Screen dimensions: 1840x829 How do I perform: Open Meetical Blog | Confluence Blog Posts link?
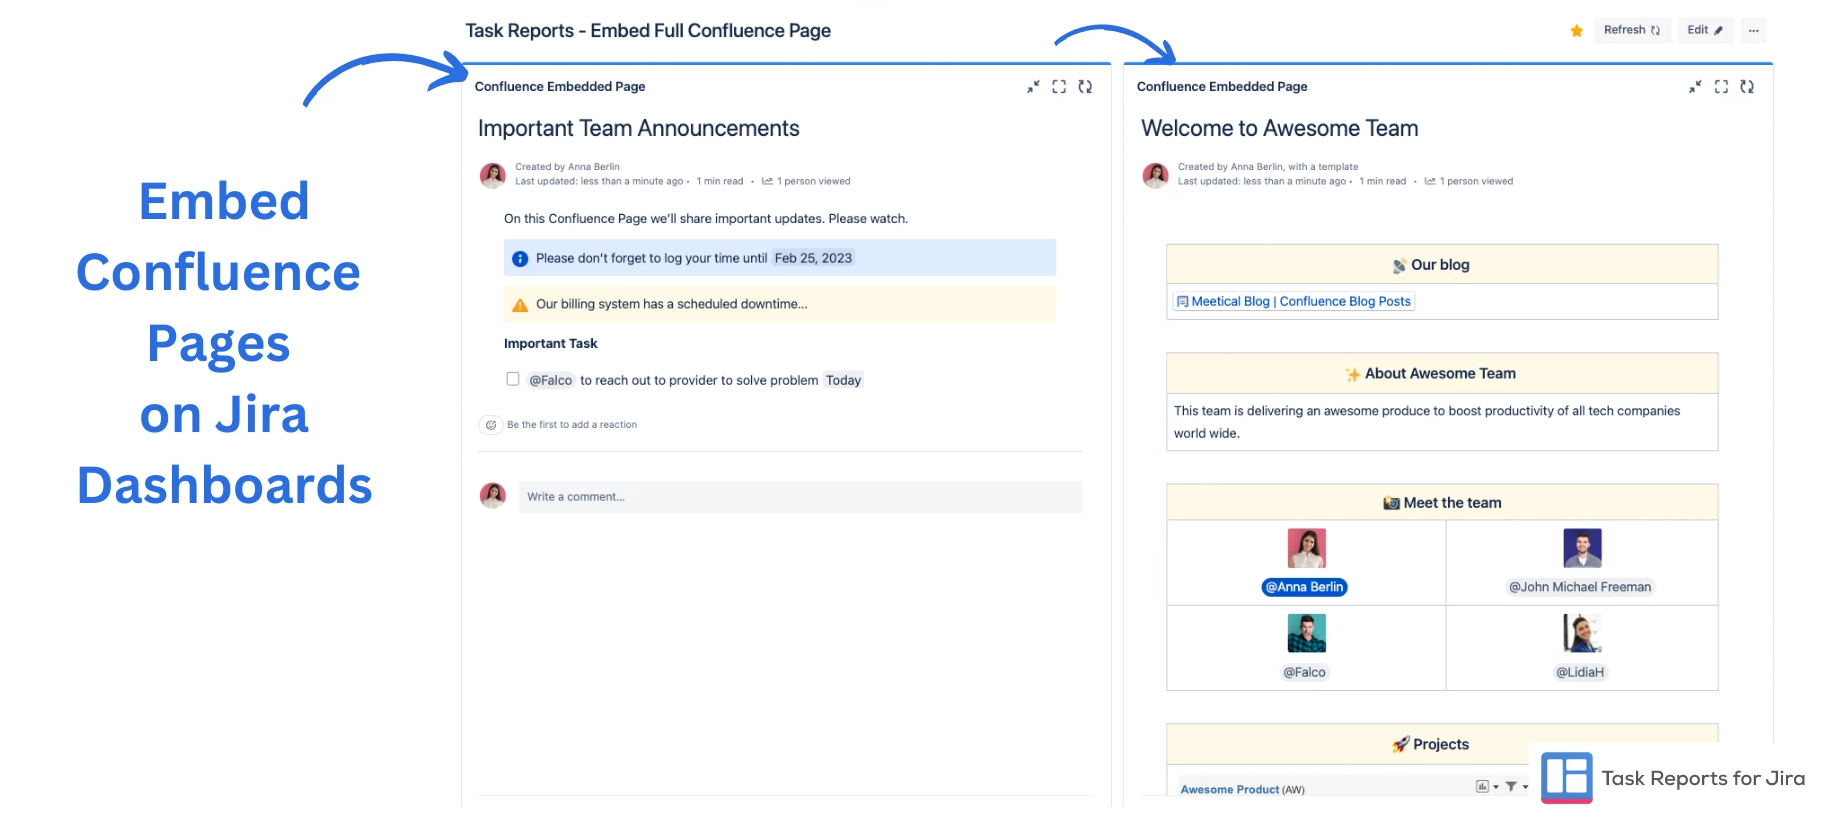pyautogui.click(x=1301, y=301)
